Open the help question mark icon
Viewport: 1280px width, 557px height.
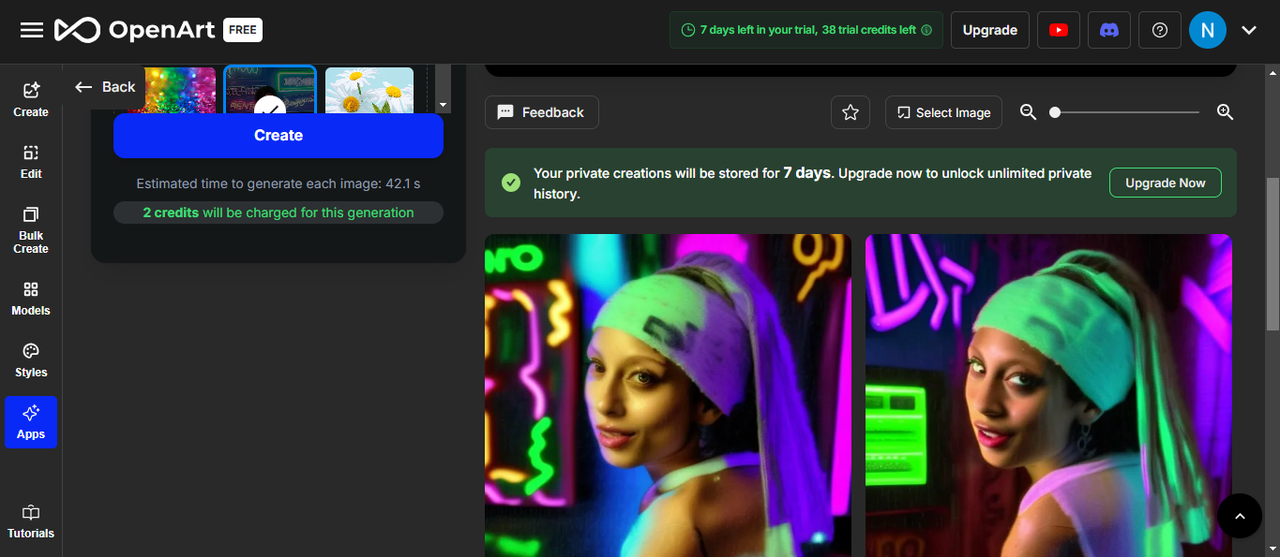(1160, 30)
